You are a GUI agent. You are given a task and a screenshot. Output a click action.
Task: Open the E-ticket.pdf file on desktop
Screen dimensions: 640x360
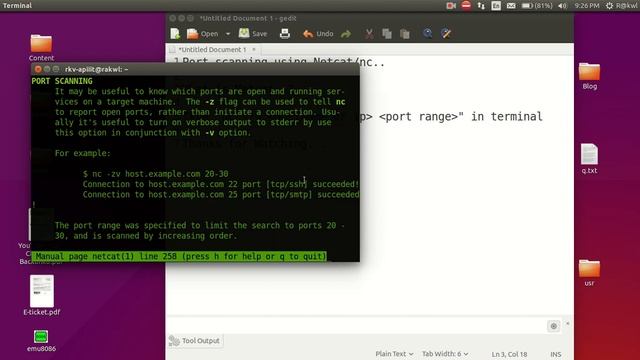tap(42, 296)
